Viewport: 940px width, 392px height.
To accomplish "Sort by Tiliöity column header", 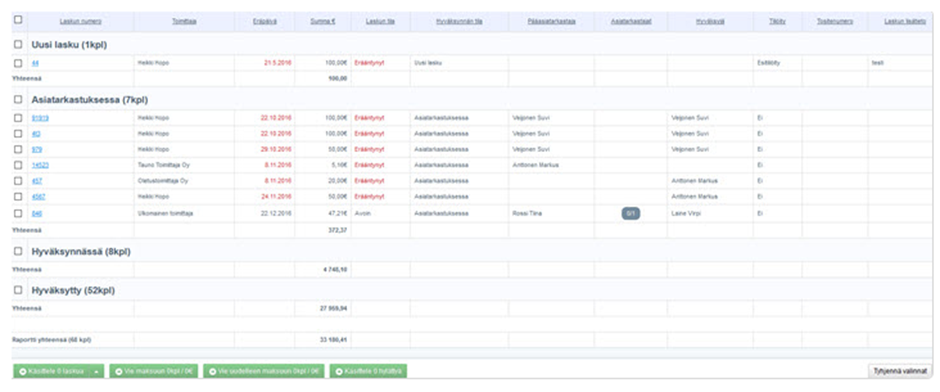I will point(778,22).
